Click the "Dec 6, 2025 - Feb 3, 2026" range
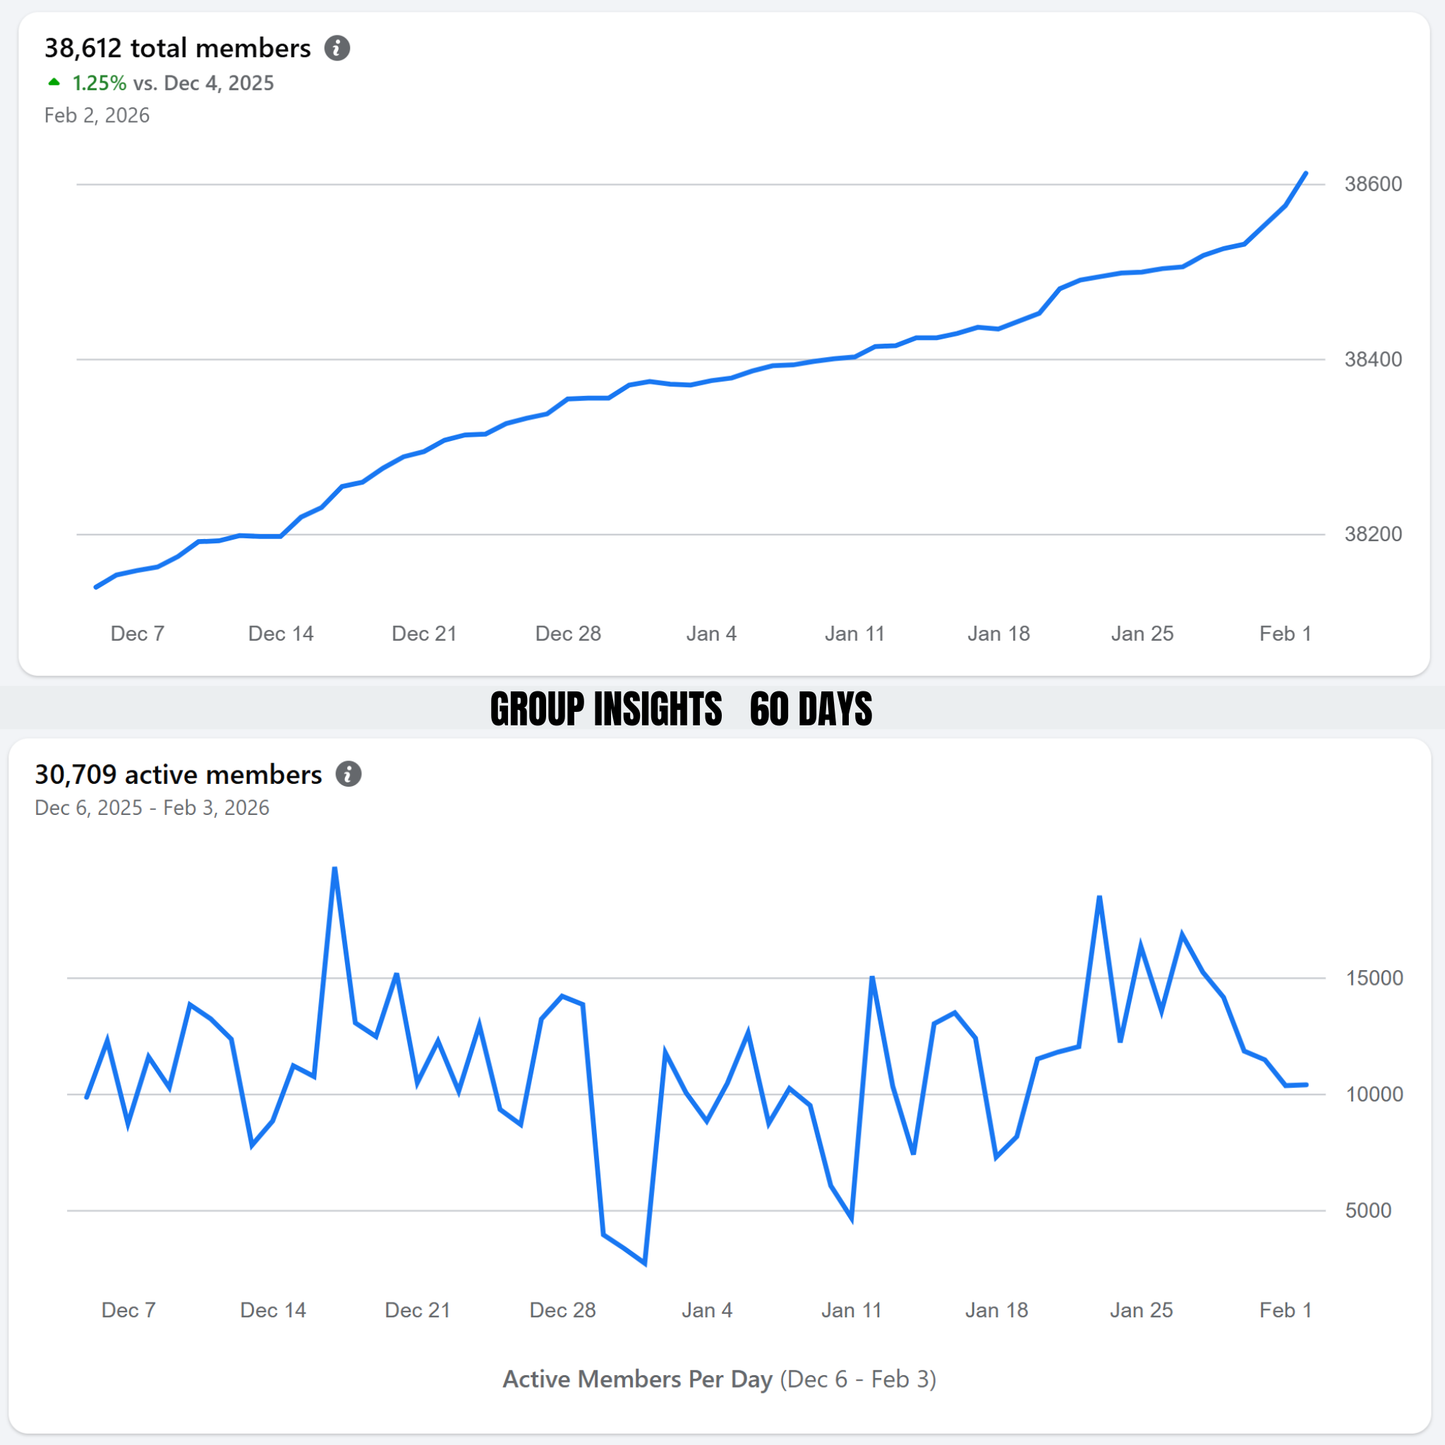 tap(152, 808)
